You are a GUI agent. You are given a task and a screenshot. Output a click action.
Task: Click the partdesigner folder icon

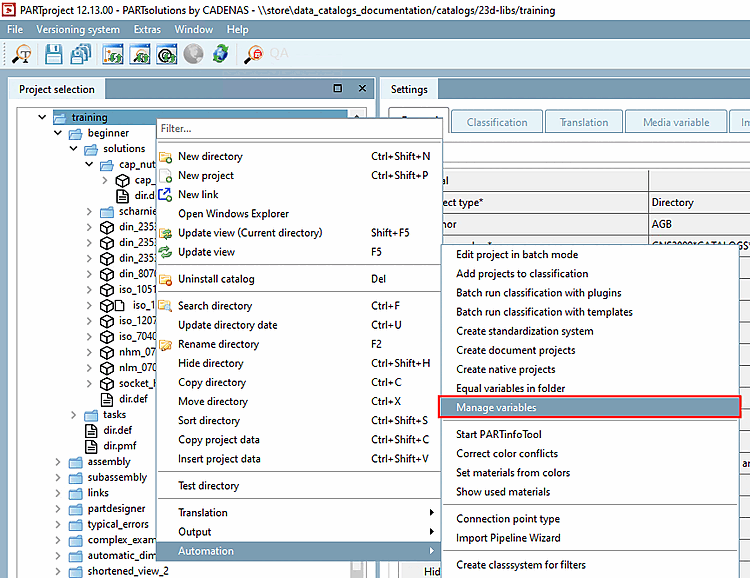76,509
